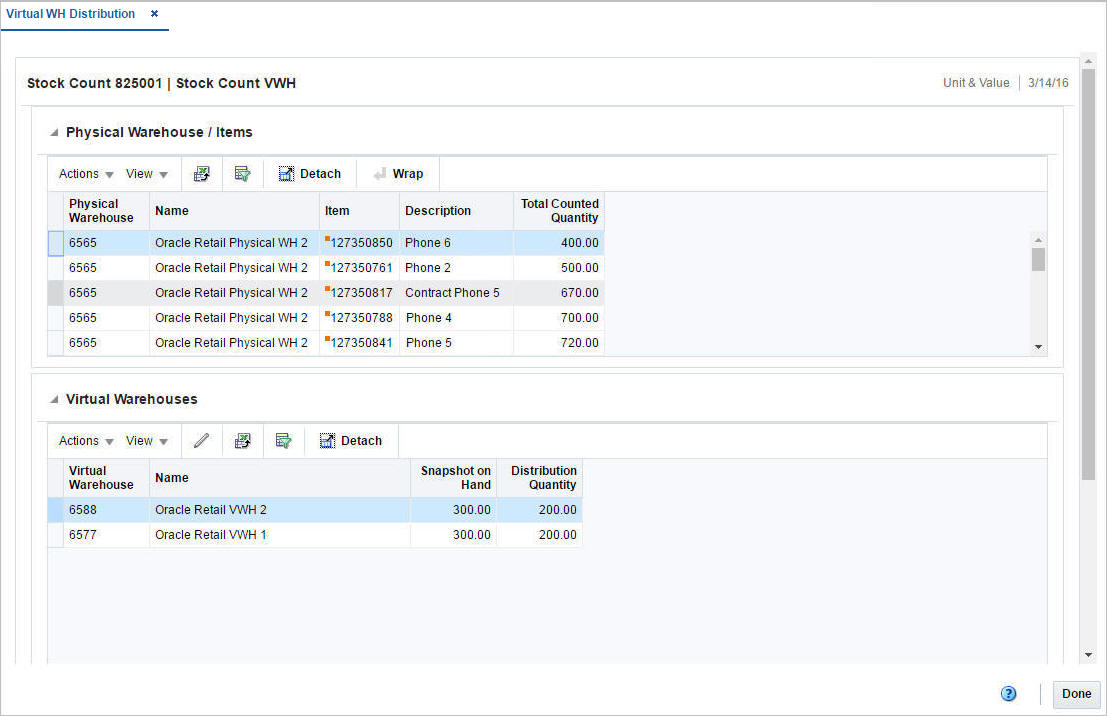Export Virtual Warehouses table to Excel
This screenshot has height=716, width=1107.
pos(243,440)
